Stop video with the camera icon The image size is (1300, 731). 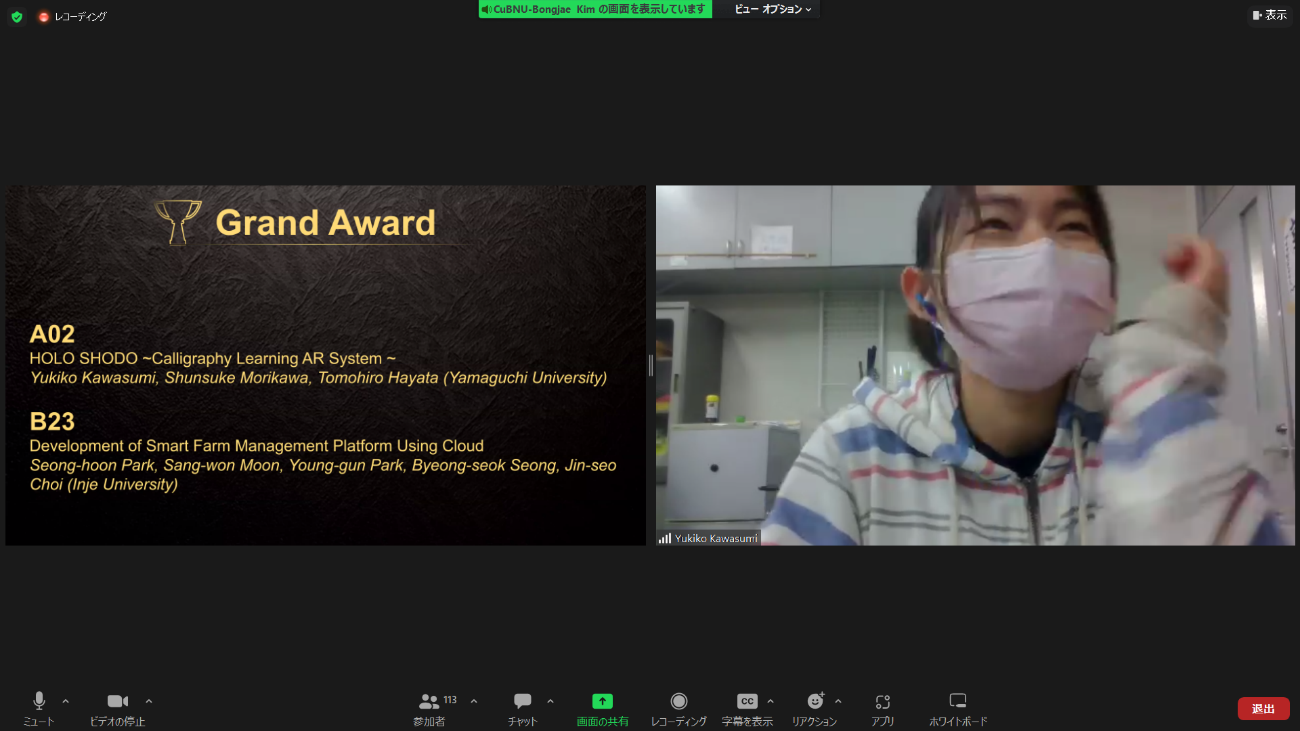117,702
